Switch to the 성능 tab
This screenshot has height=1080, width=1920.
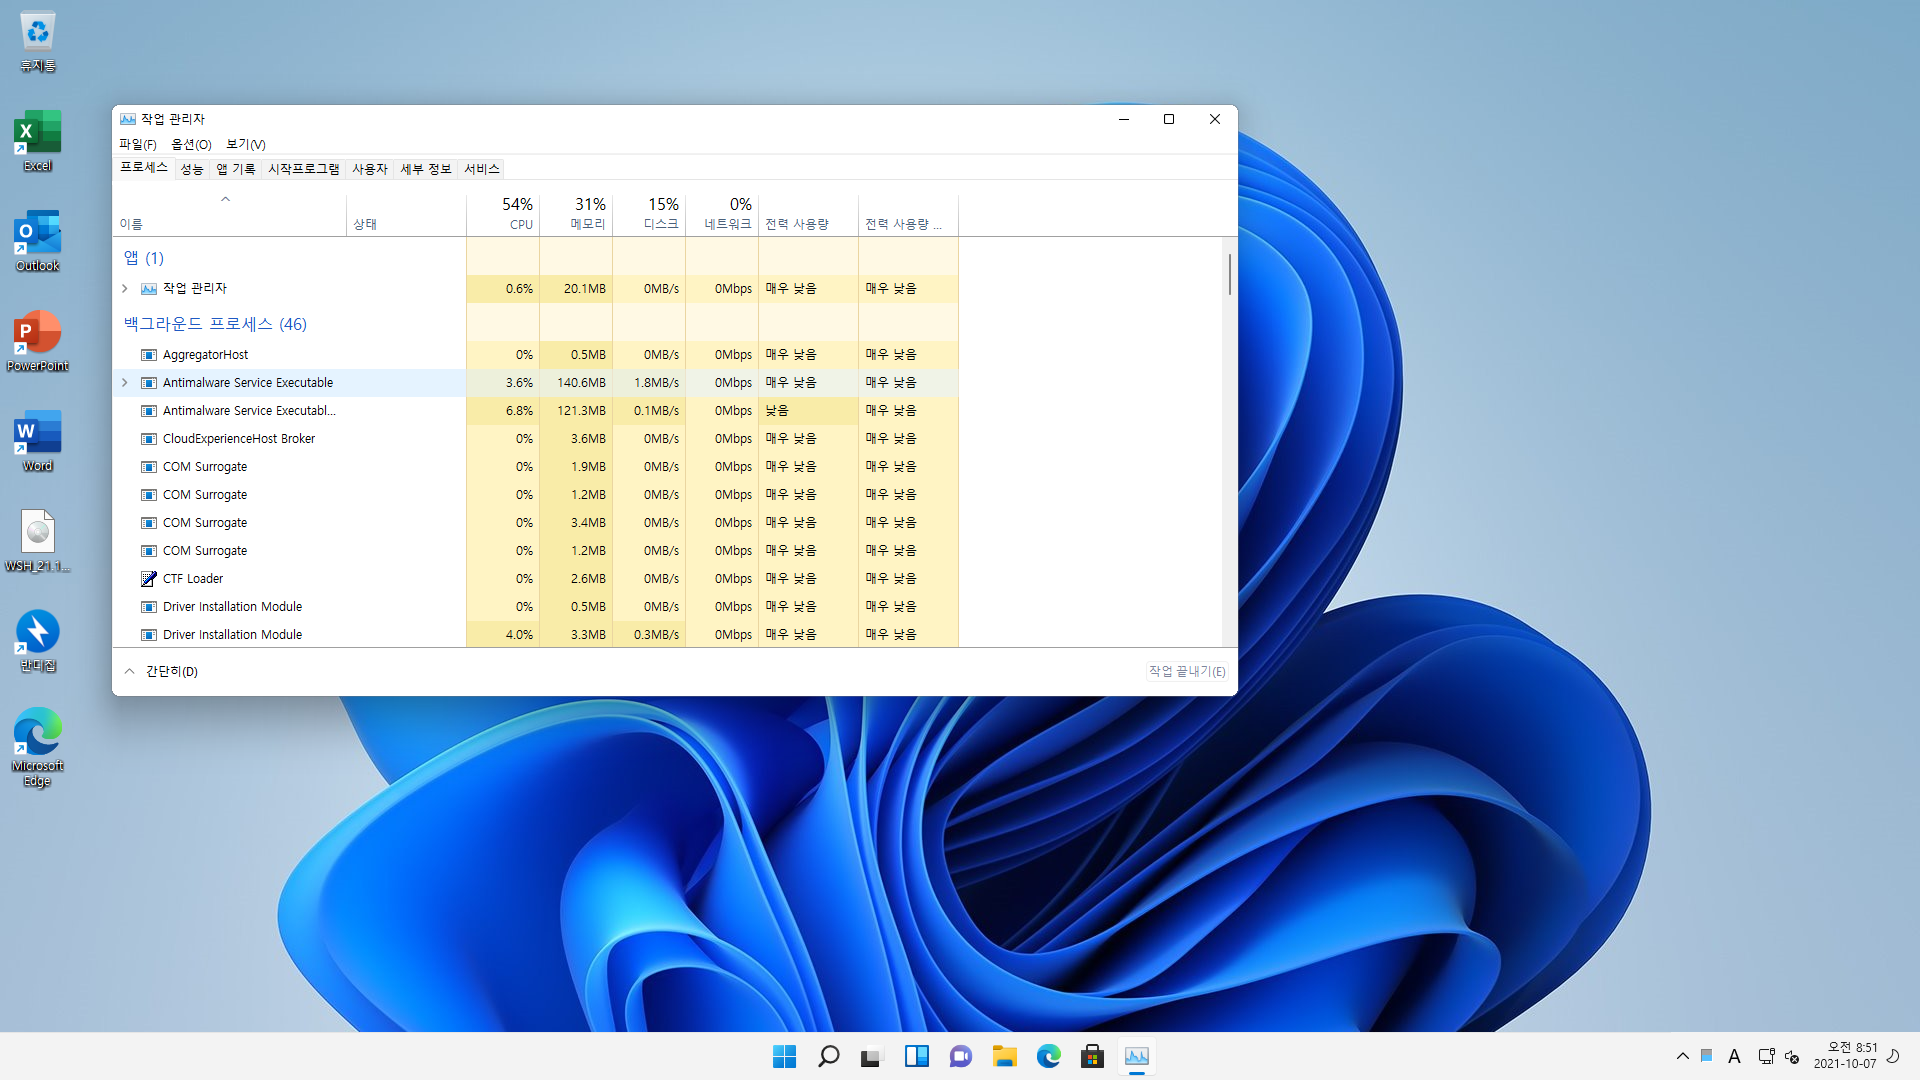point(192,169)
